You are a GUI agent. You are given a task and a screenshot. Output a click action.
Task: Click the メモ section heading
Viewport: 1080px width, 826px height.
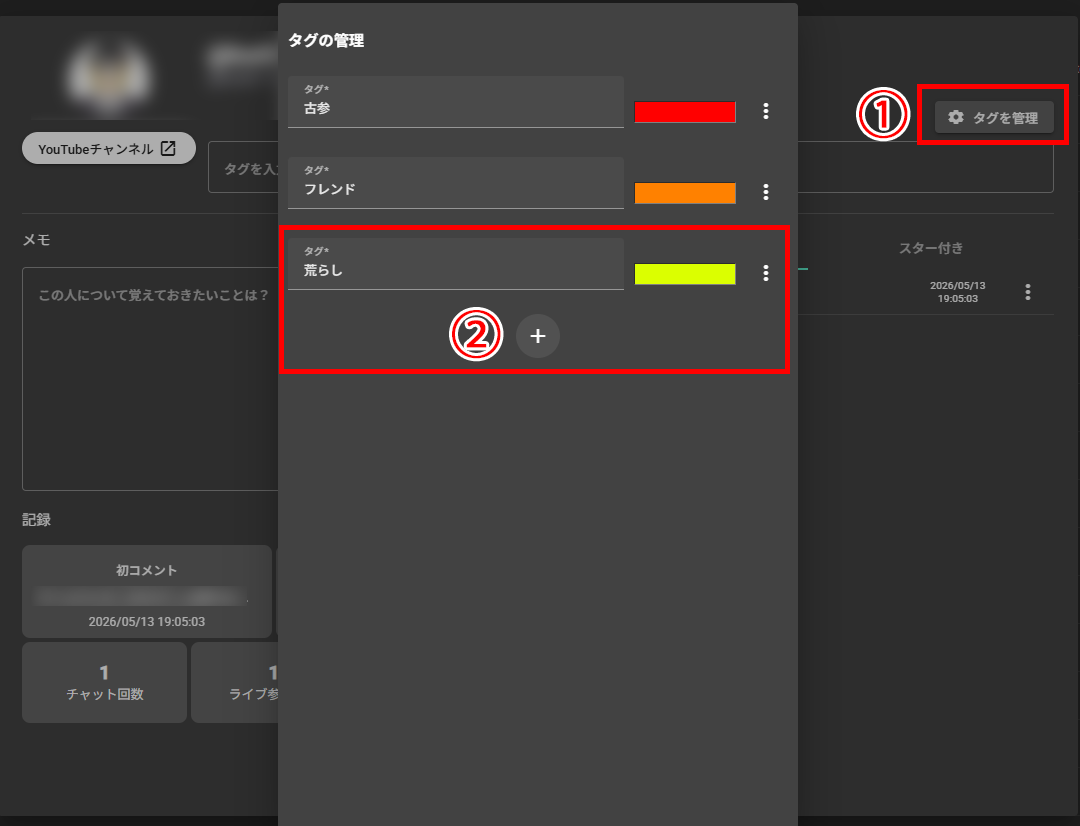pyautogui.click(x=37, y=240)
